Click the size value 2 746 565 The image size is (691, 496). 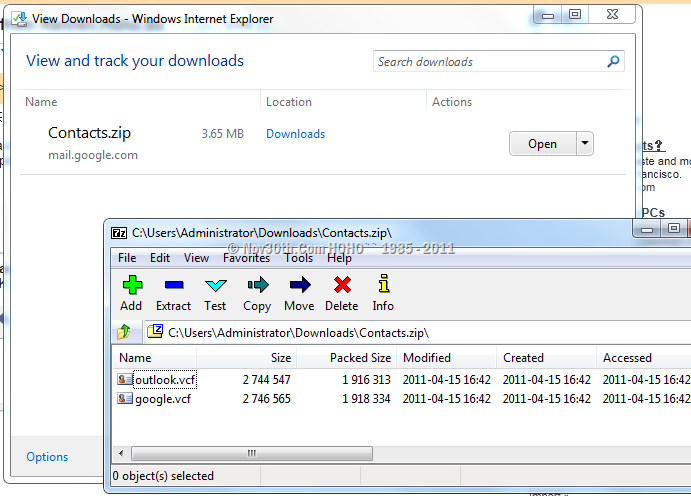click(267, 399)
